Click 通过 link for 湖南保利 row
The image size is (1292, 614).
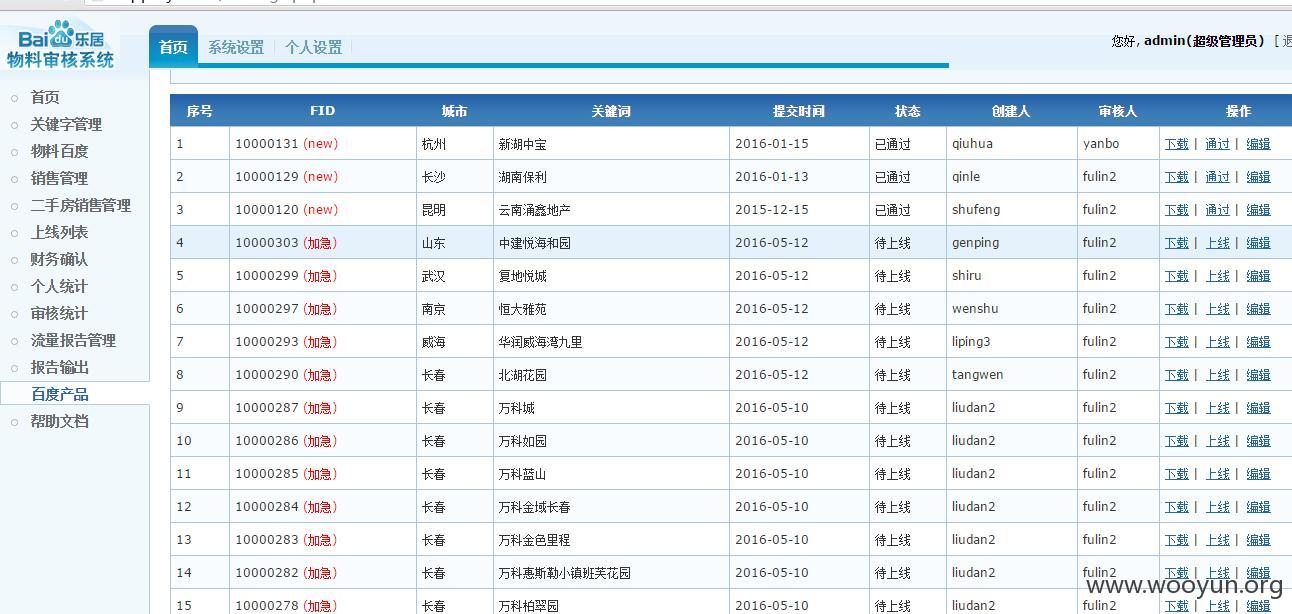tap(1217, 177)
